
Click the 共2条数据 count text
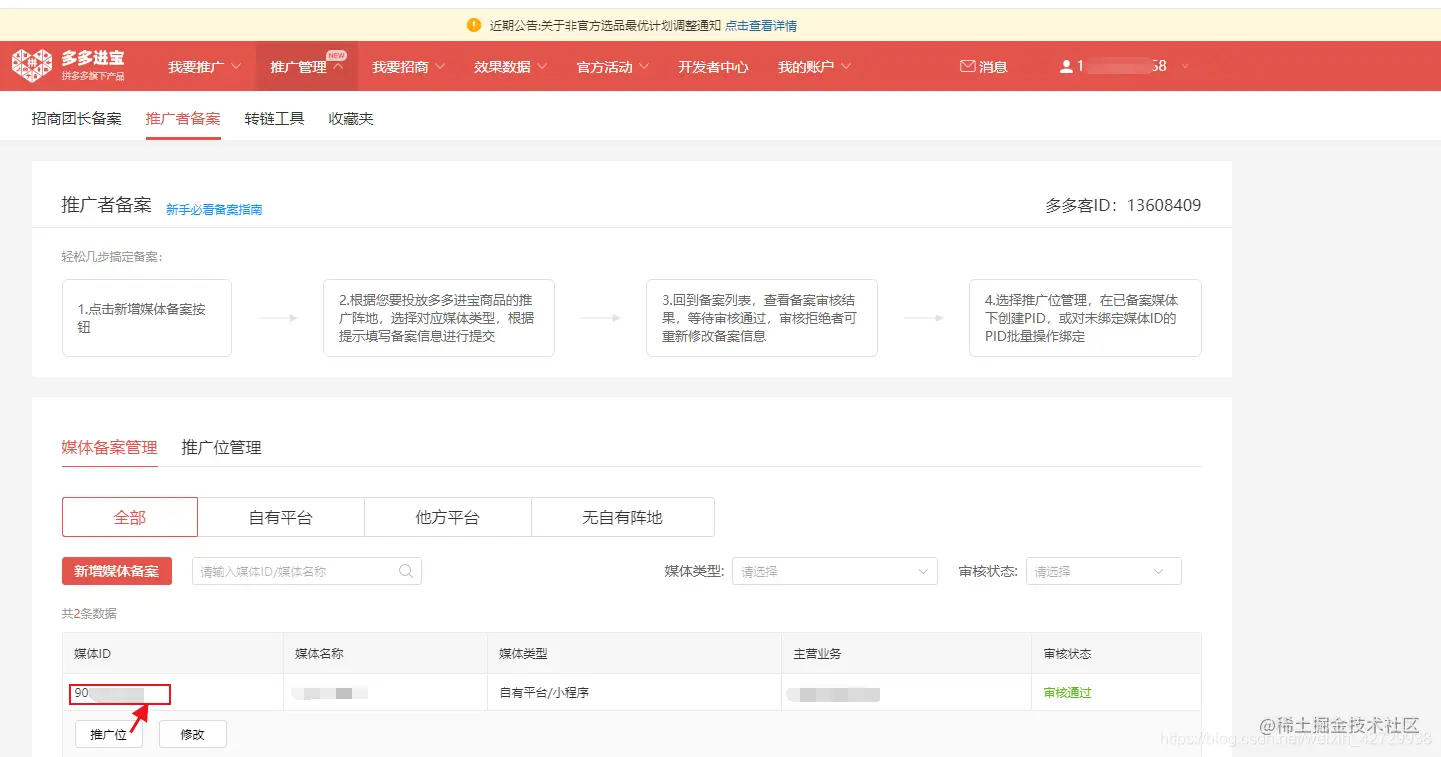(89, 613)
